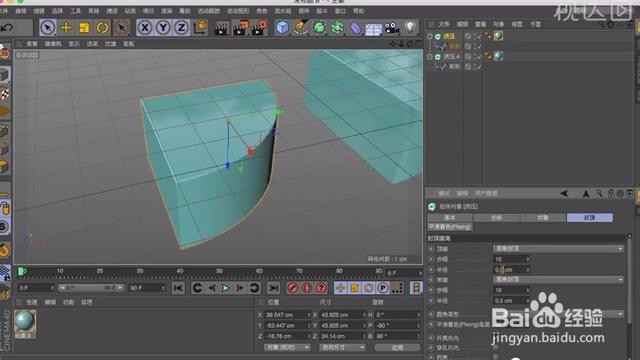
Task: Click the material tag on 挤压
Action: [498, 36]
